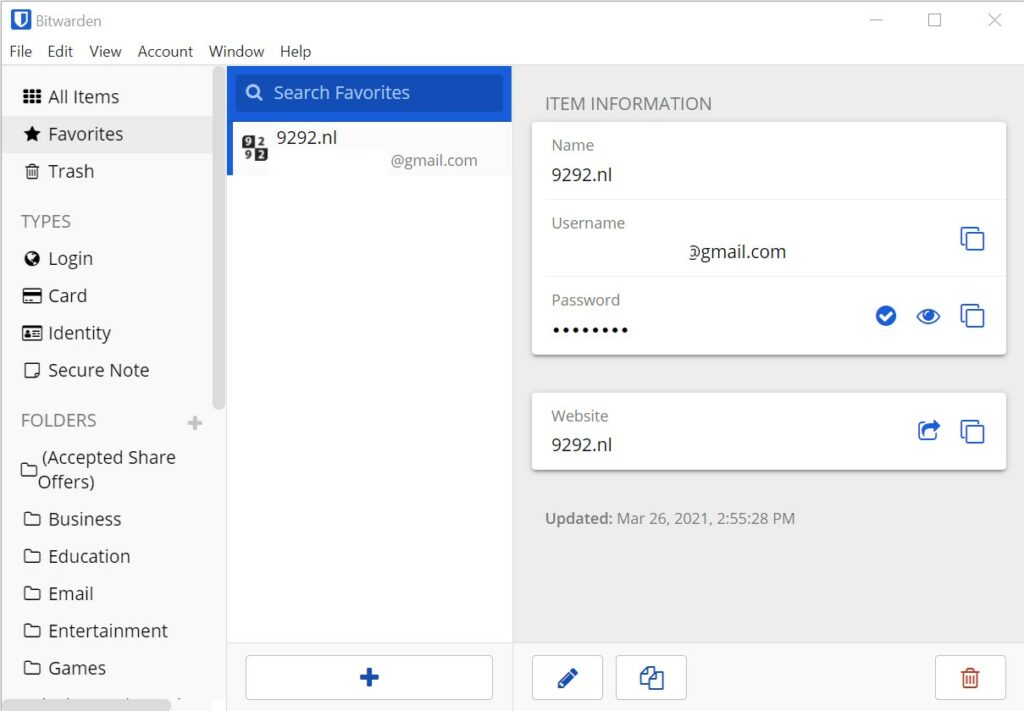1024x711 pixels.
Task: Delete the item with the trash button
Action: click(970, 677)
